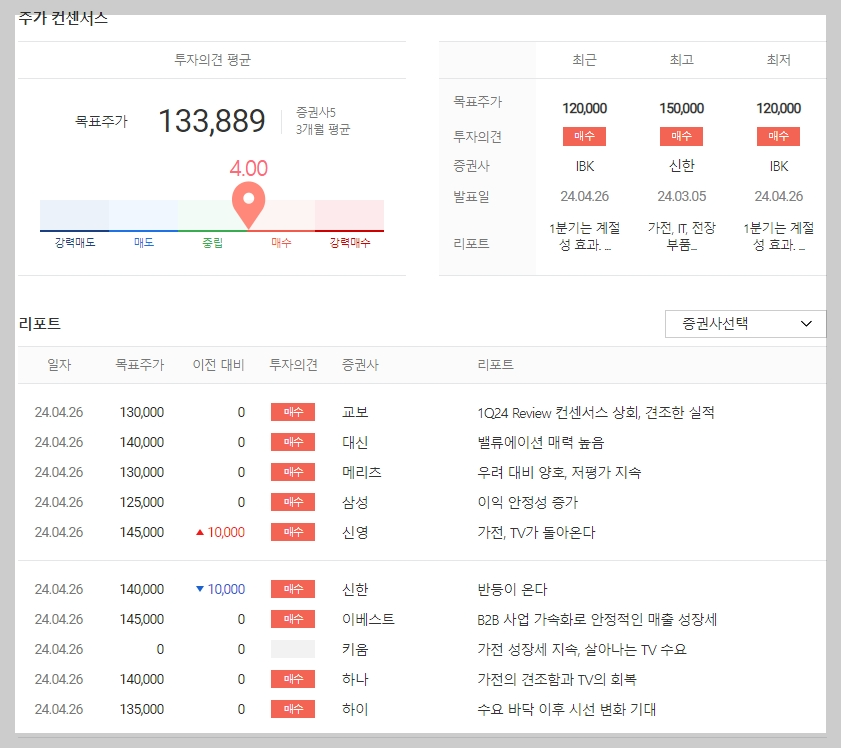Open report '반등이 온다'

[512, 589]
